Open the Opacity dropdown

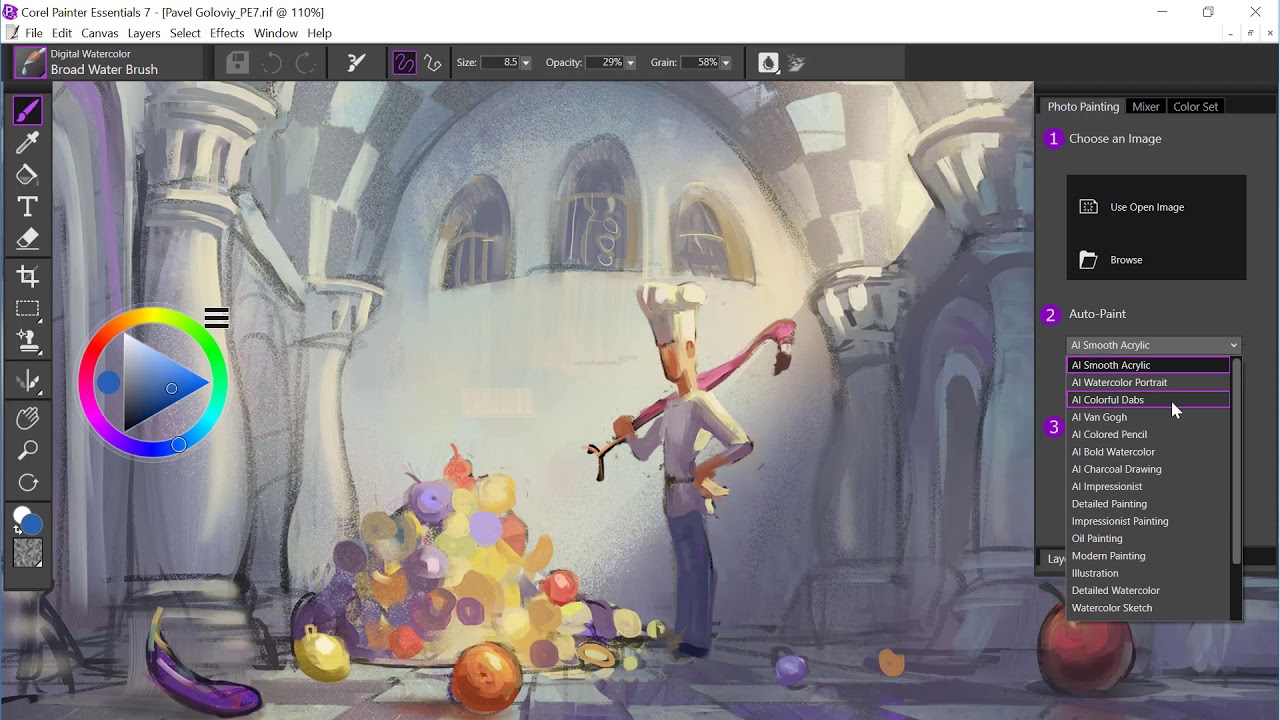pyautogui.click(x=631, y=61)
